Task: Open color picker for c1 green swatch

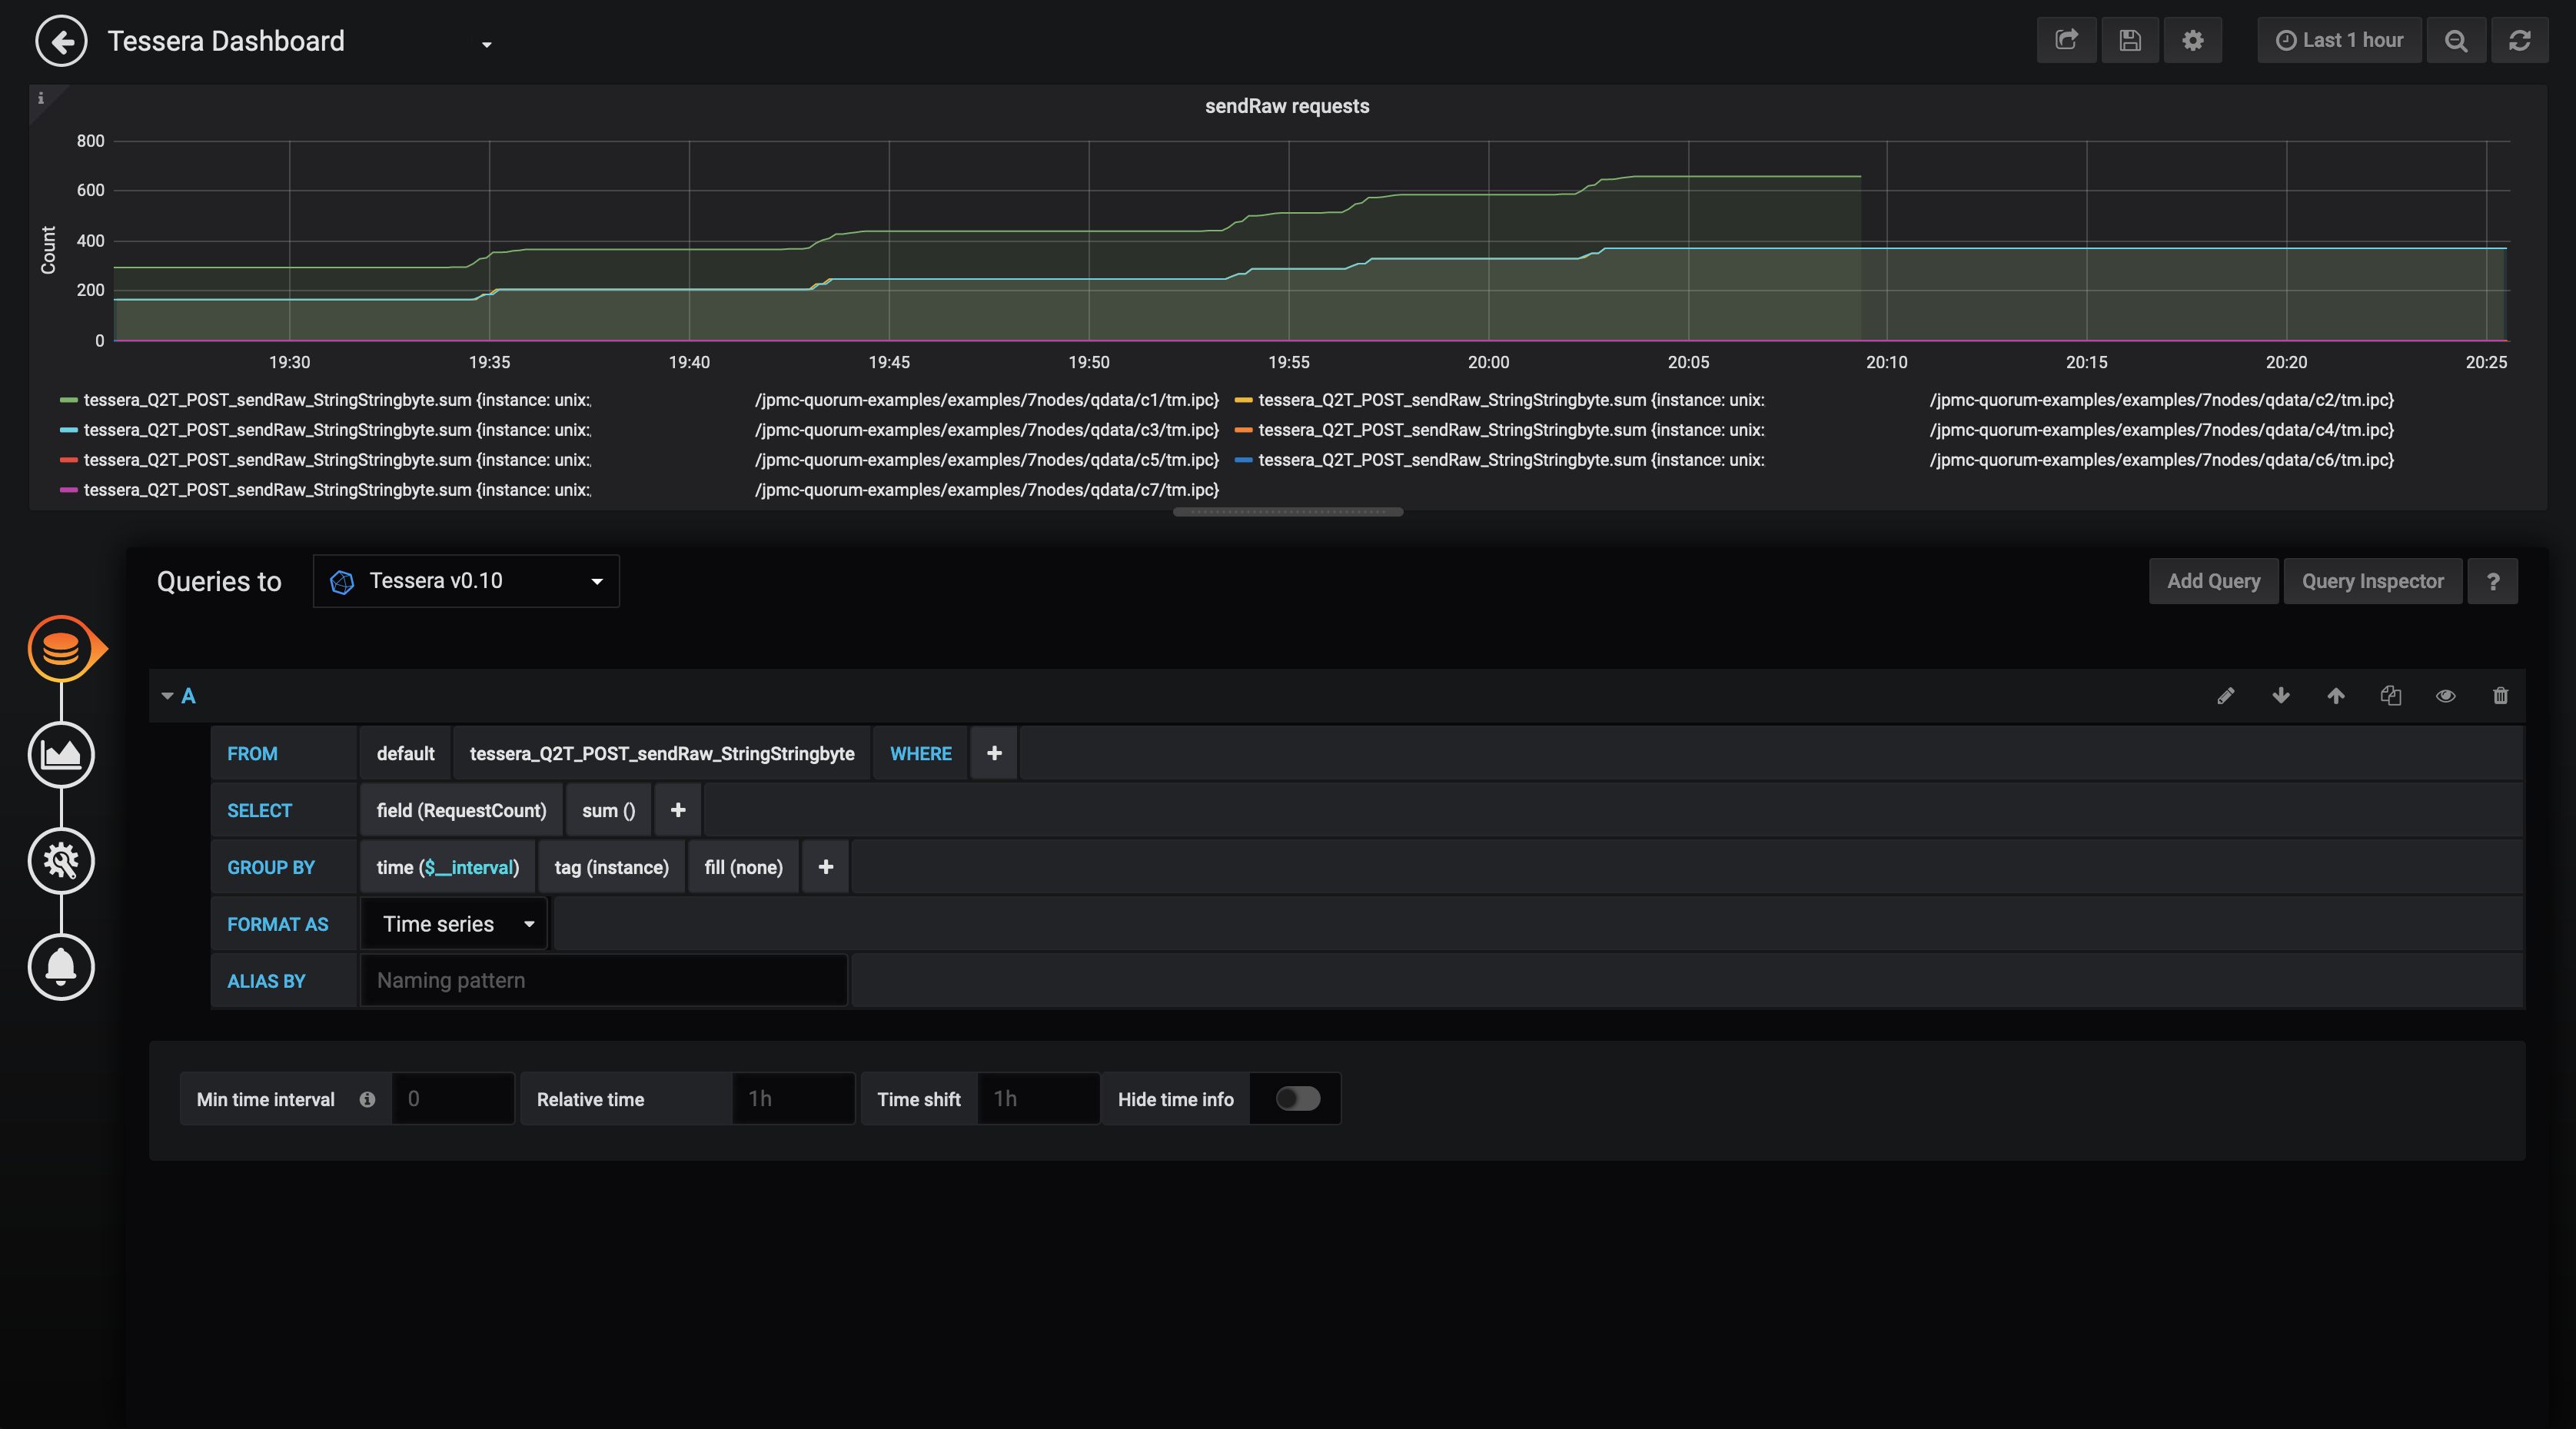Action: coord(69,400)
